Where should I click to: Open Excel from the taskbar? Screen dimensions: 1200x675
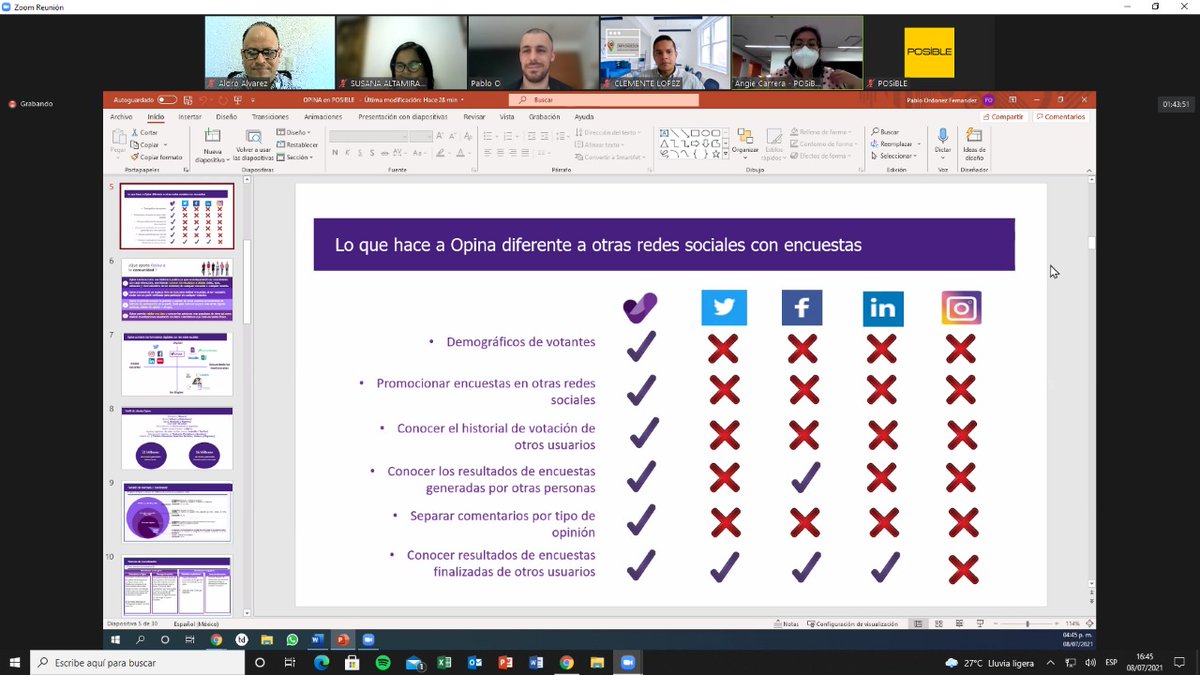coord(445,662)
